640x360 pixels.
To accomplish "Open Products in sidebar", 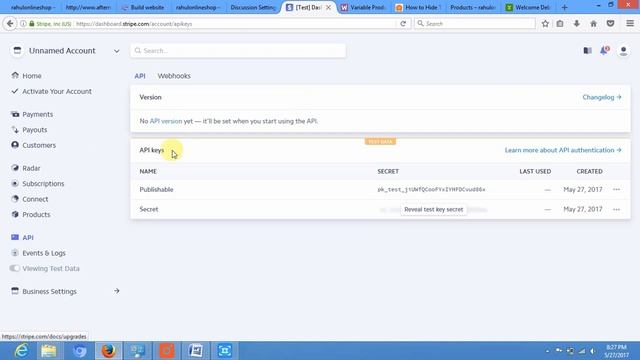I will [x=36, y=215].
